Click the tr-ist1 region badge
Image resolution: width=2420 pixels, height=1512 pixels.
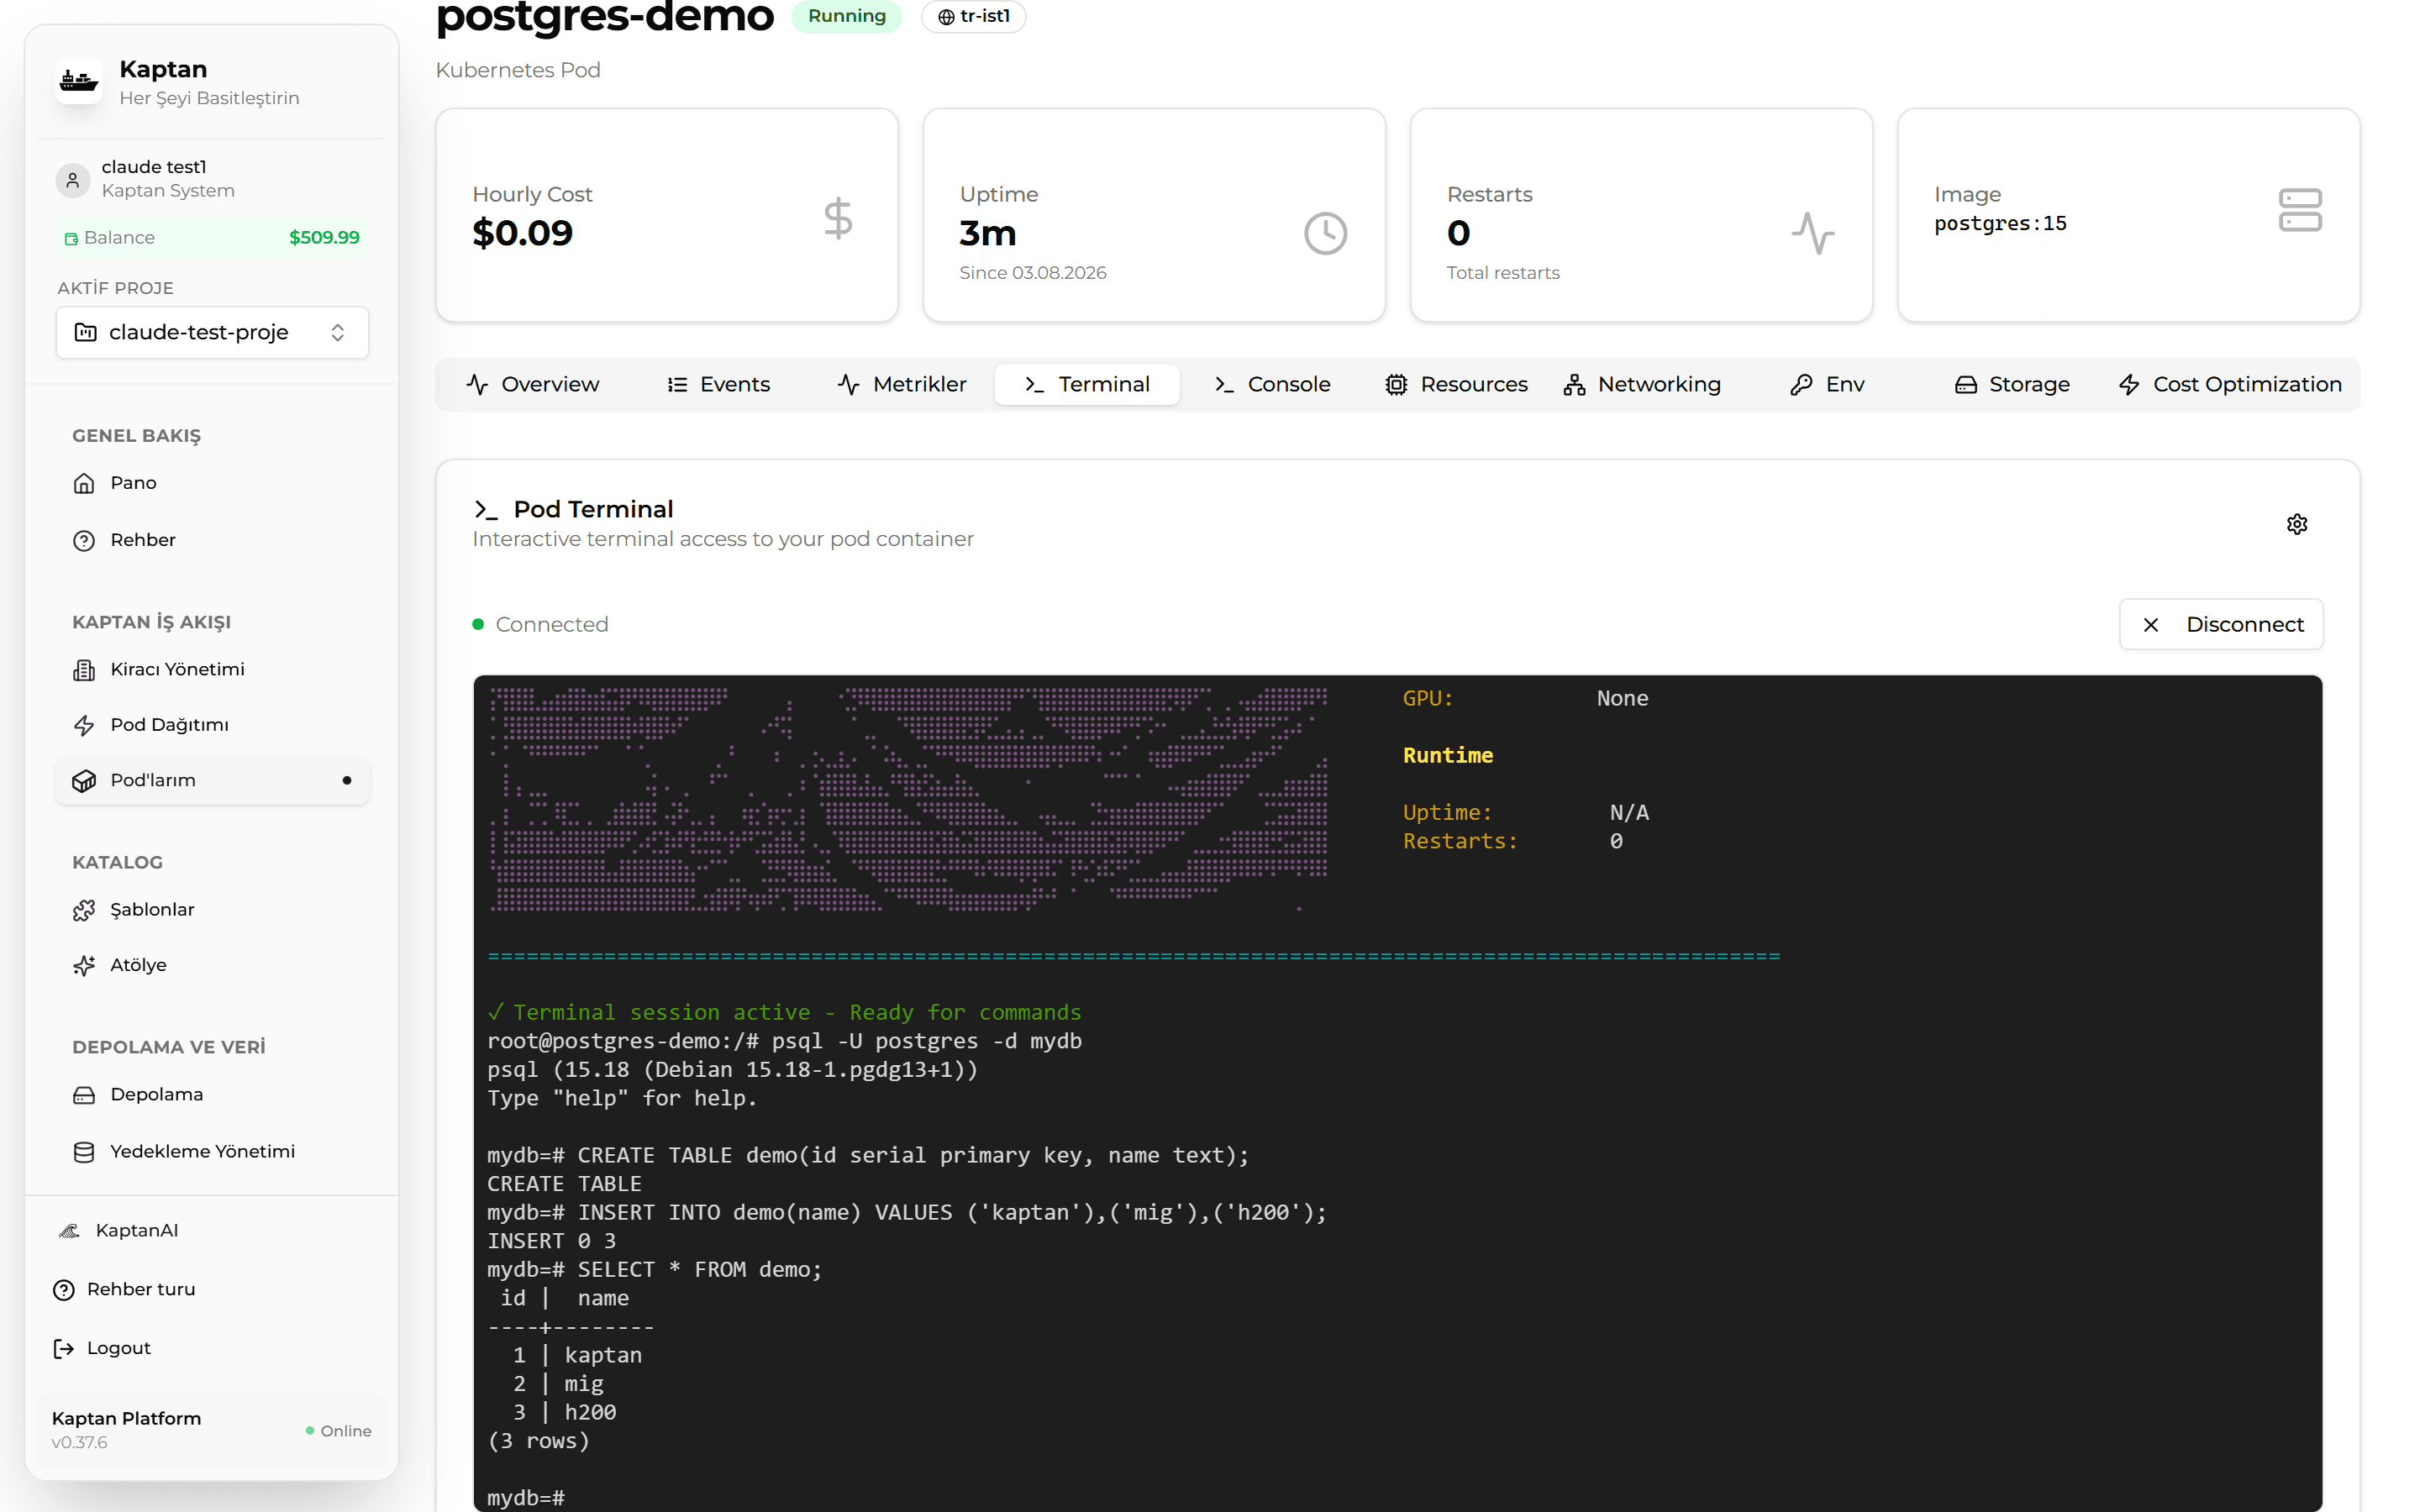[x=973, y=16]
